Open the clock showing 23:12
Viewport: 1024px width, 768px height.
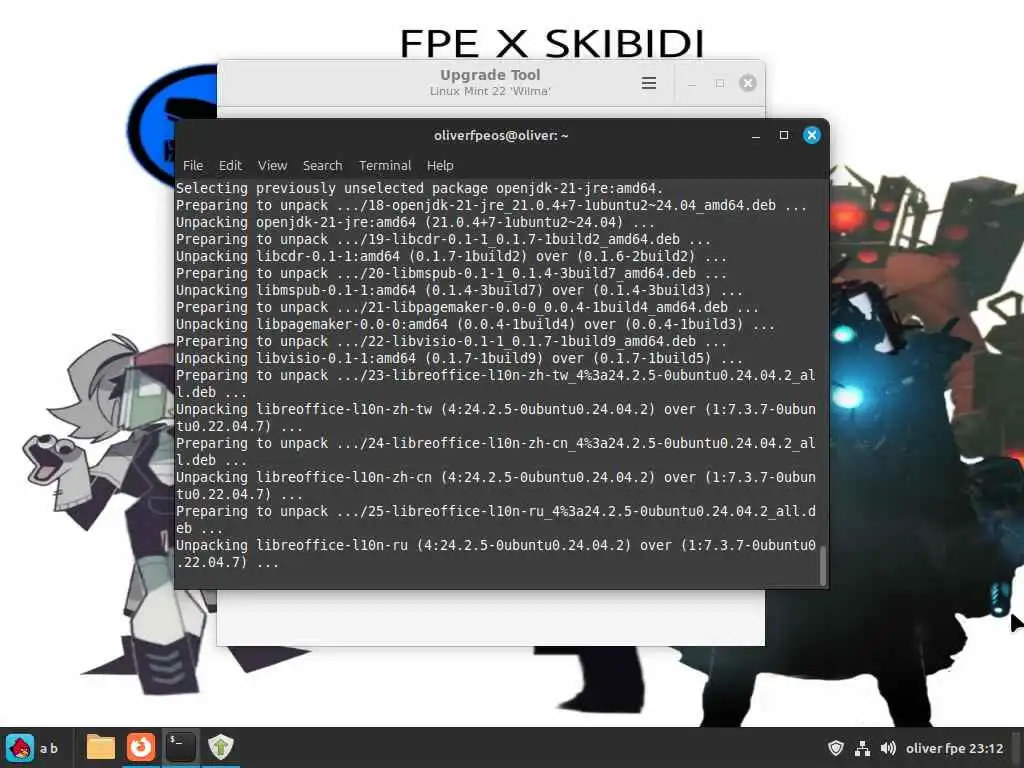click(986, 748)
